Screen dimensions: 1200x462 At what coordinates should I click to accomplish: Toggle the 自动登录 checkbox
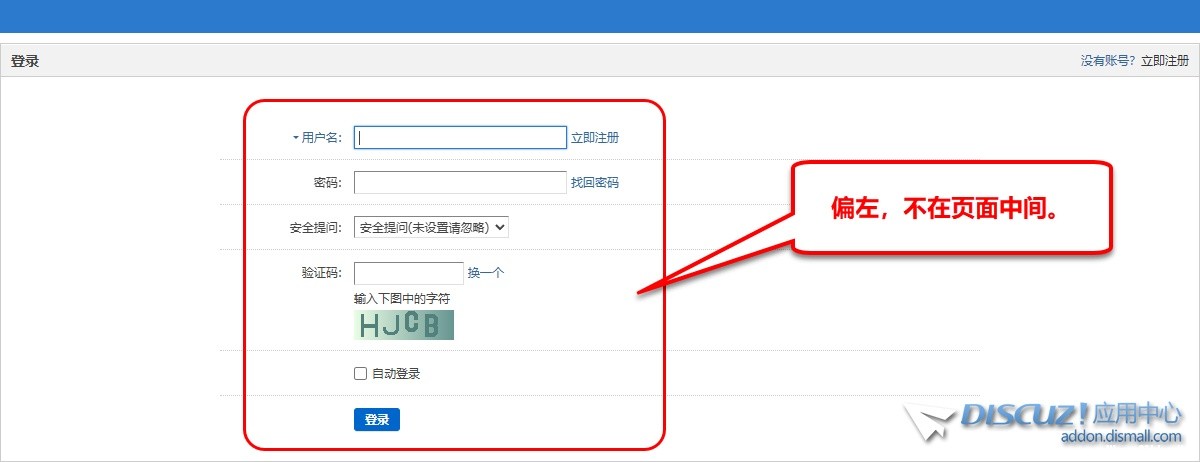click(x=361, y=374)
